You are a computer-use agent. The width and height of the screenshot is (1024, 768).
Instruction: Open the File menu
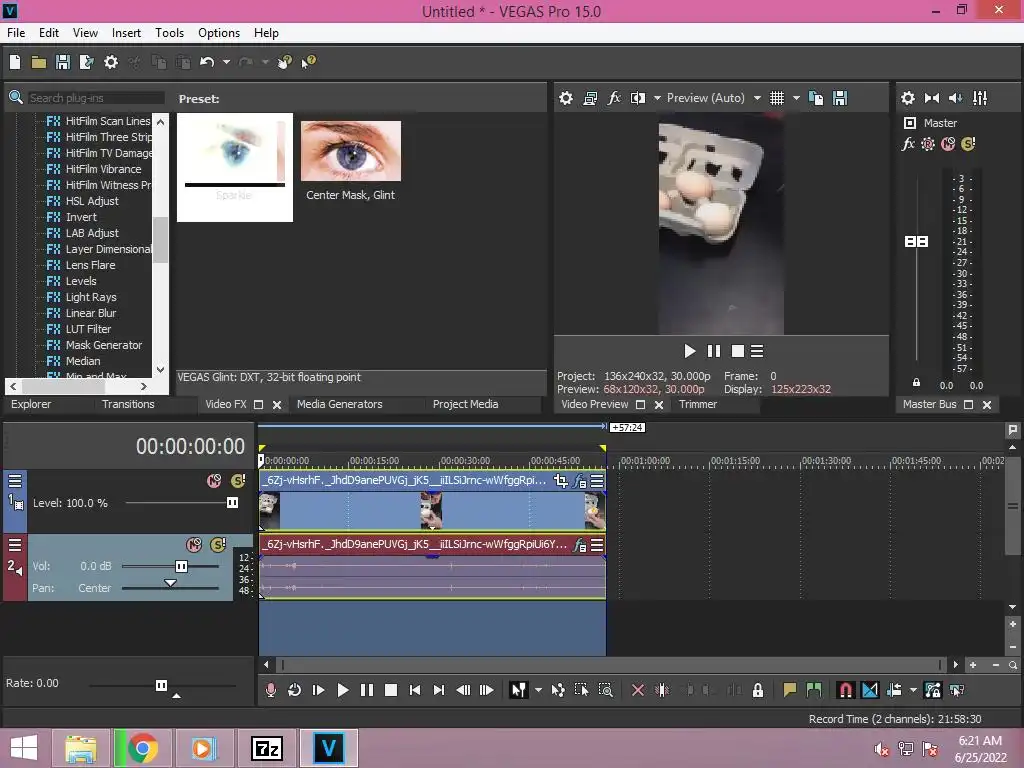tap(16, 33)
